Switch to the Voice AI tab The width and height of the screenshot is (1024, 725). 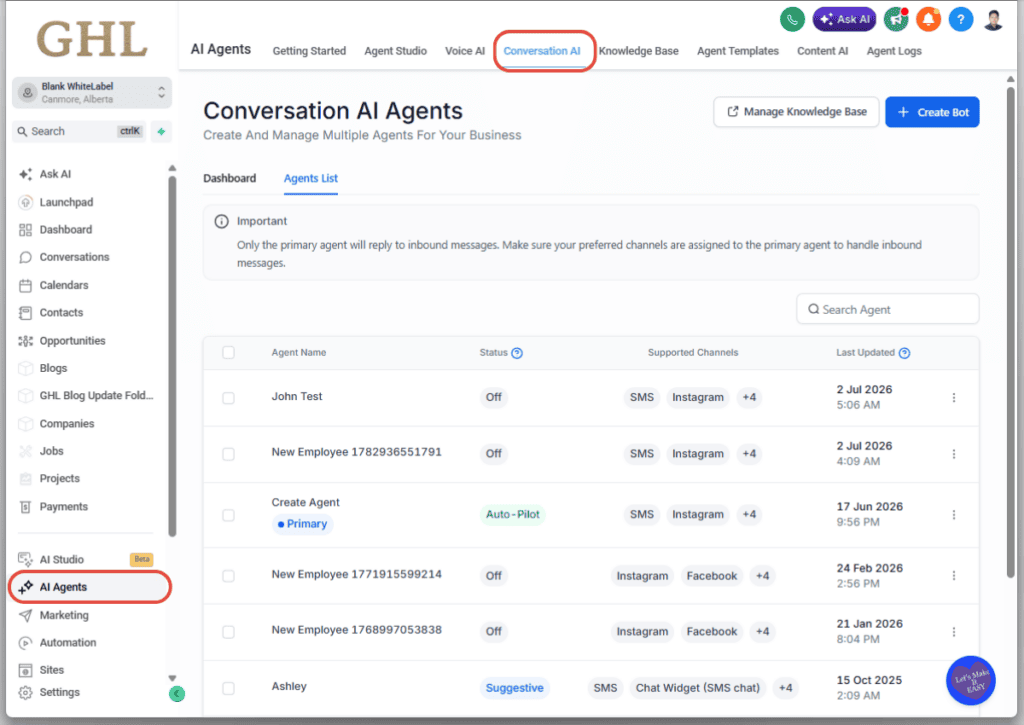(464, 51)
